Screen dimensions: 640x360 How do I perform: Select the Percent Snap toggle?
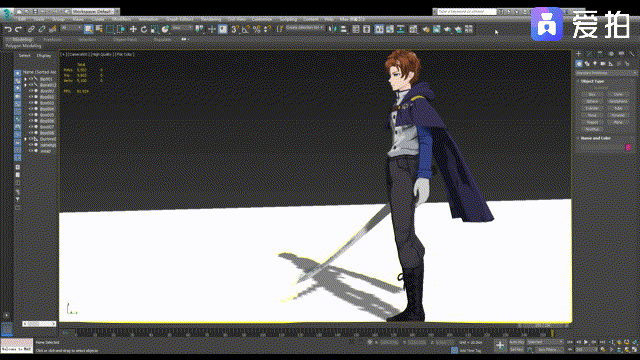coord(256,29)
